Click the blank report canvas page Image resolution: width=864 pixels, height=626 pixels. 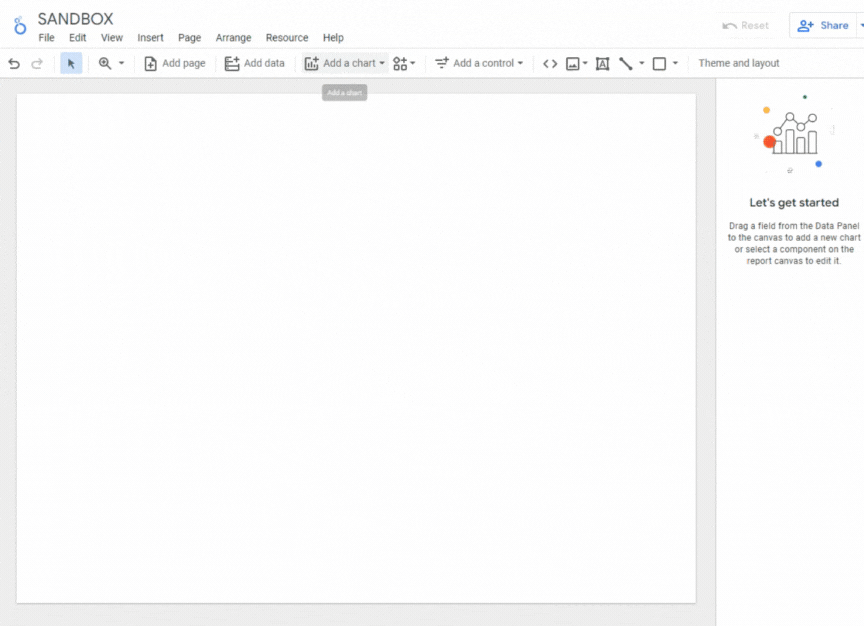tap(356, 348)
